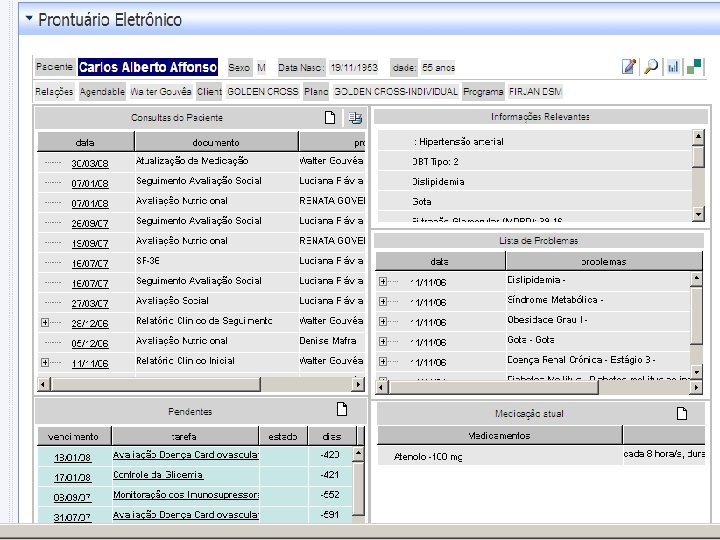The height and width of the screenshot is (540, 720).
Task: Open the bar chart statistics icon
Action: point(673,67)
